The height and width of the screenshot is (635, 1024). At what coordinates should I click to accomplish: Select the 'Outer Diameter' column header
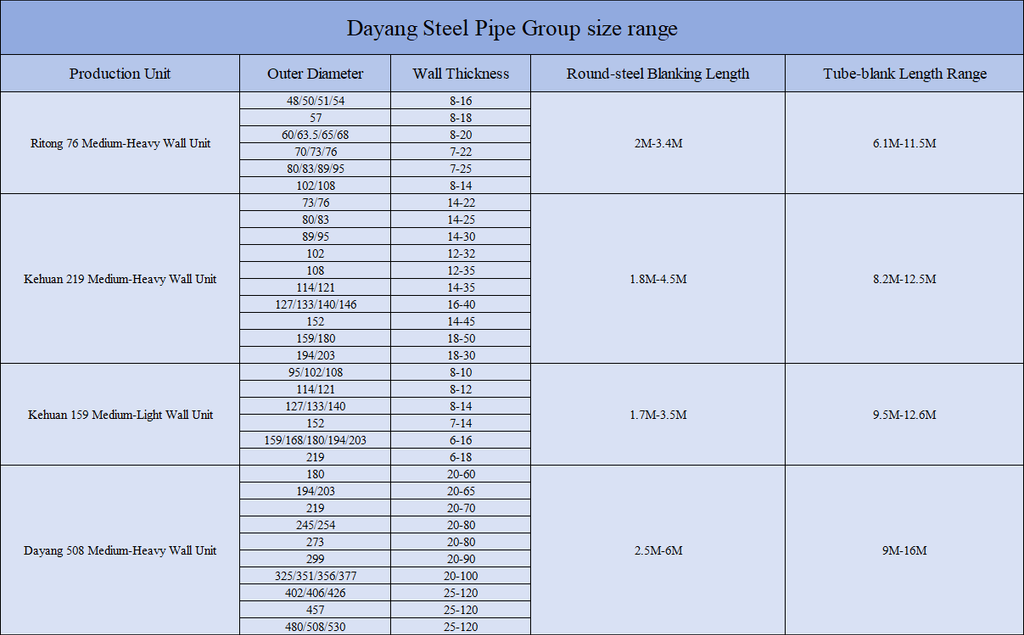coord(315,73)
